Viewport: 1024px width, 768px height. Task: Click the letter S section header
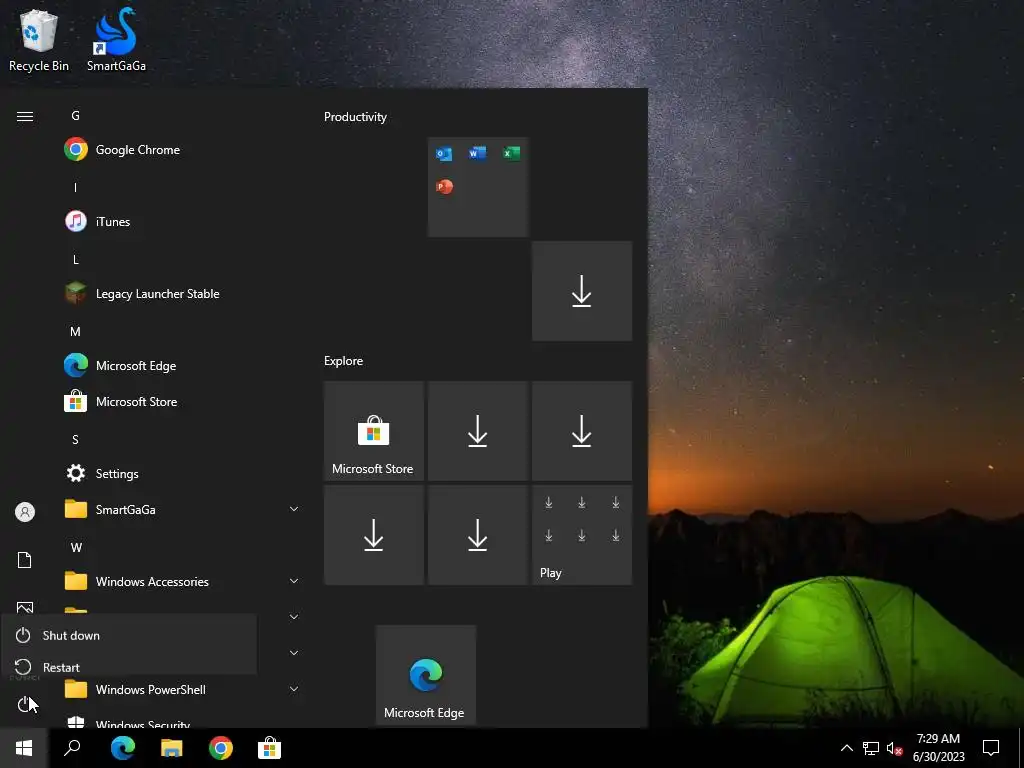click(75, 440)
